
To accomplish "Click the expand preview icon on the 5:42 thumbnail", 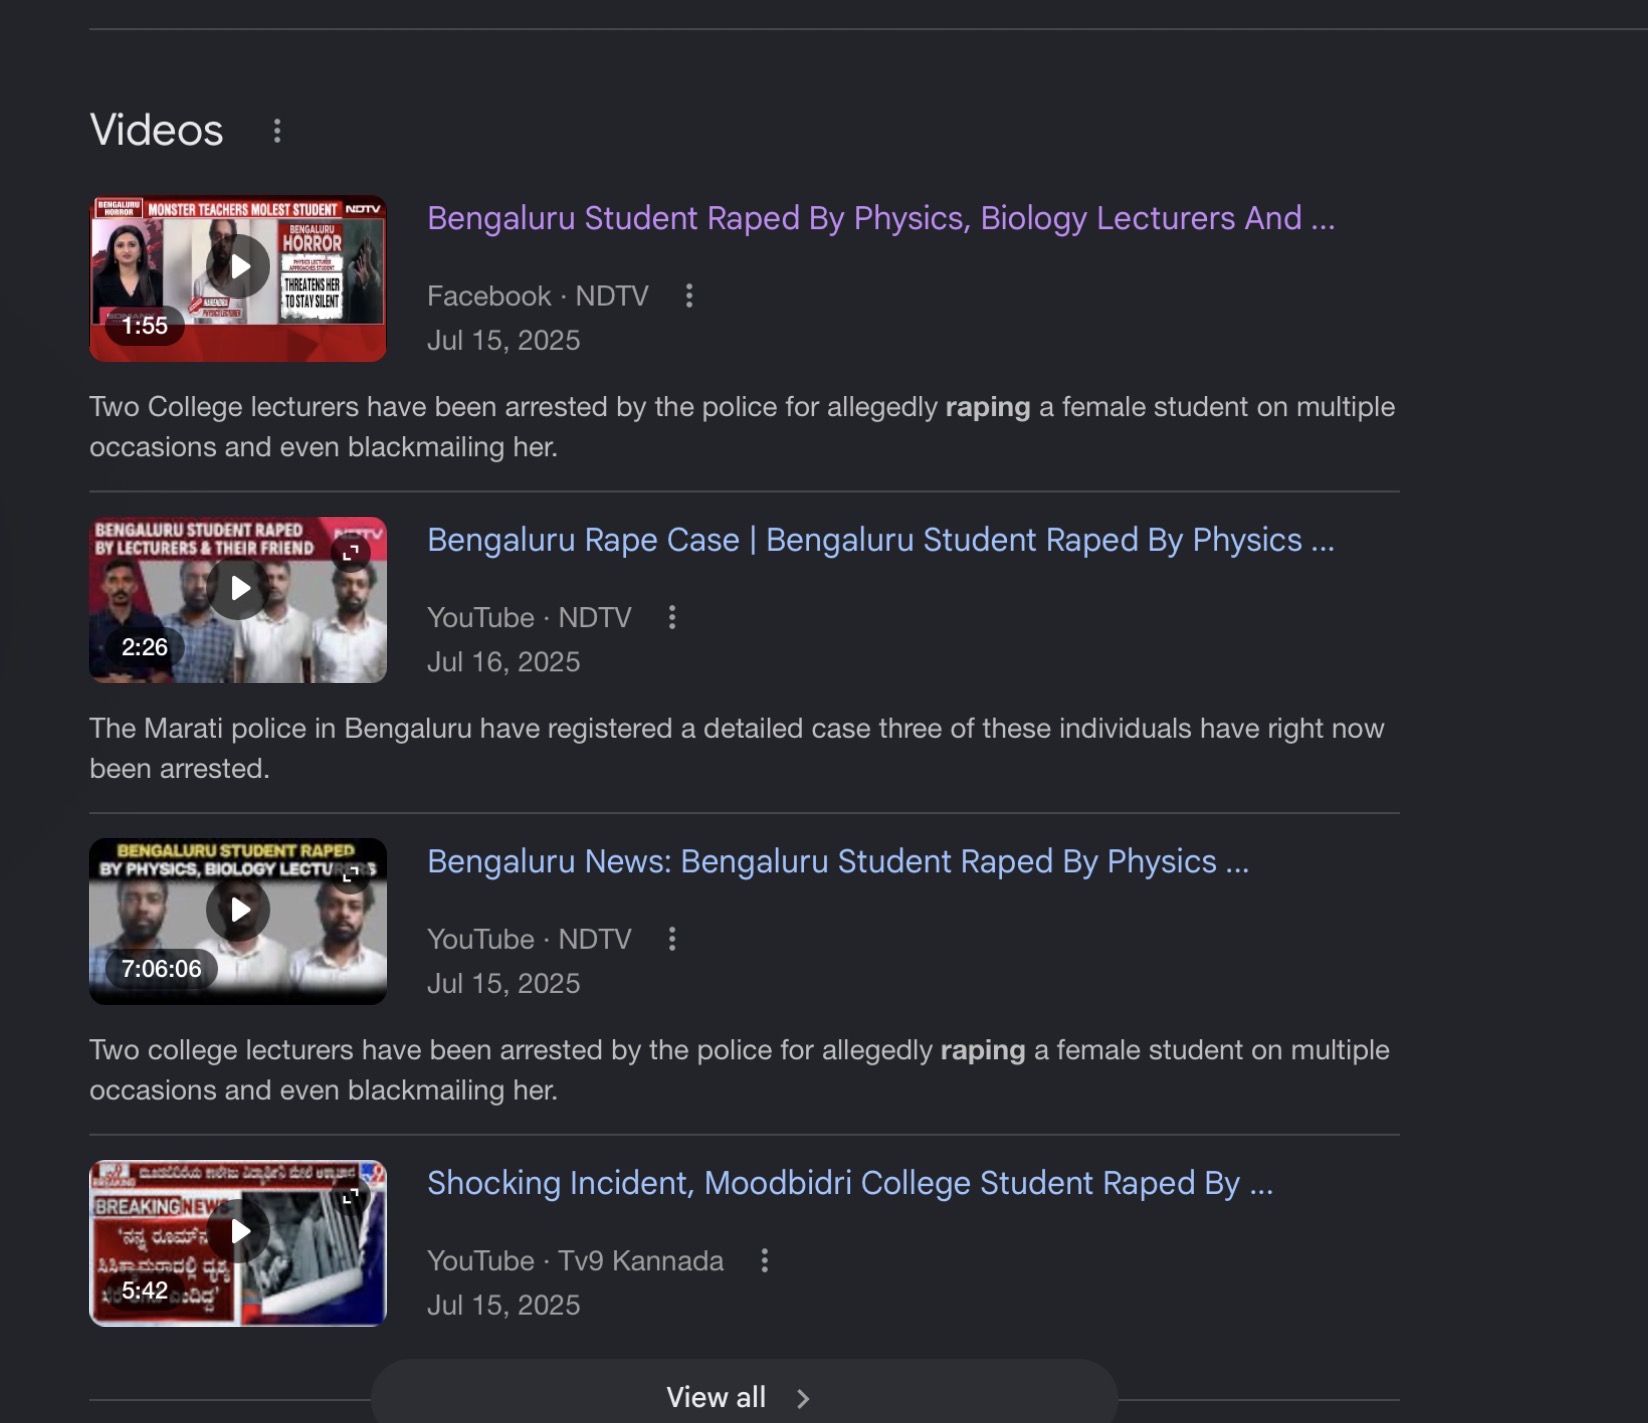I will tap(351, 1195).
